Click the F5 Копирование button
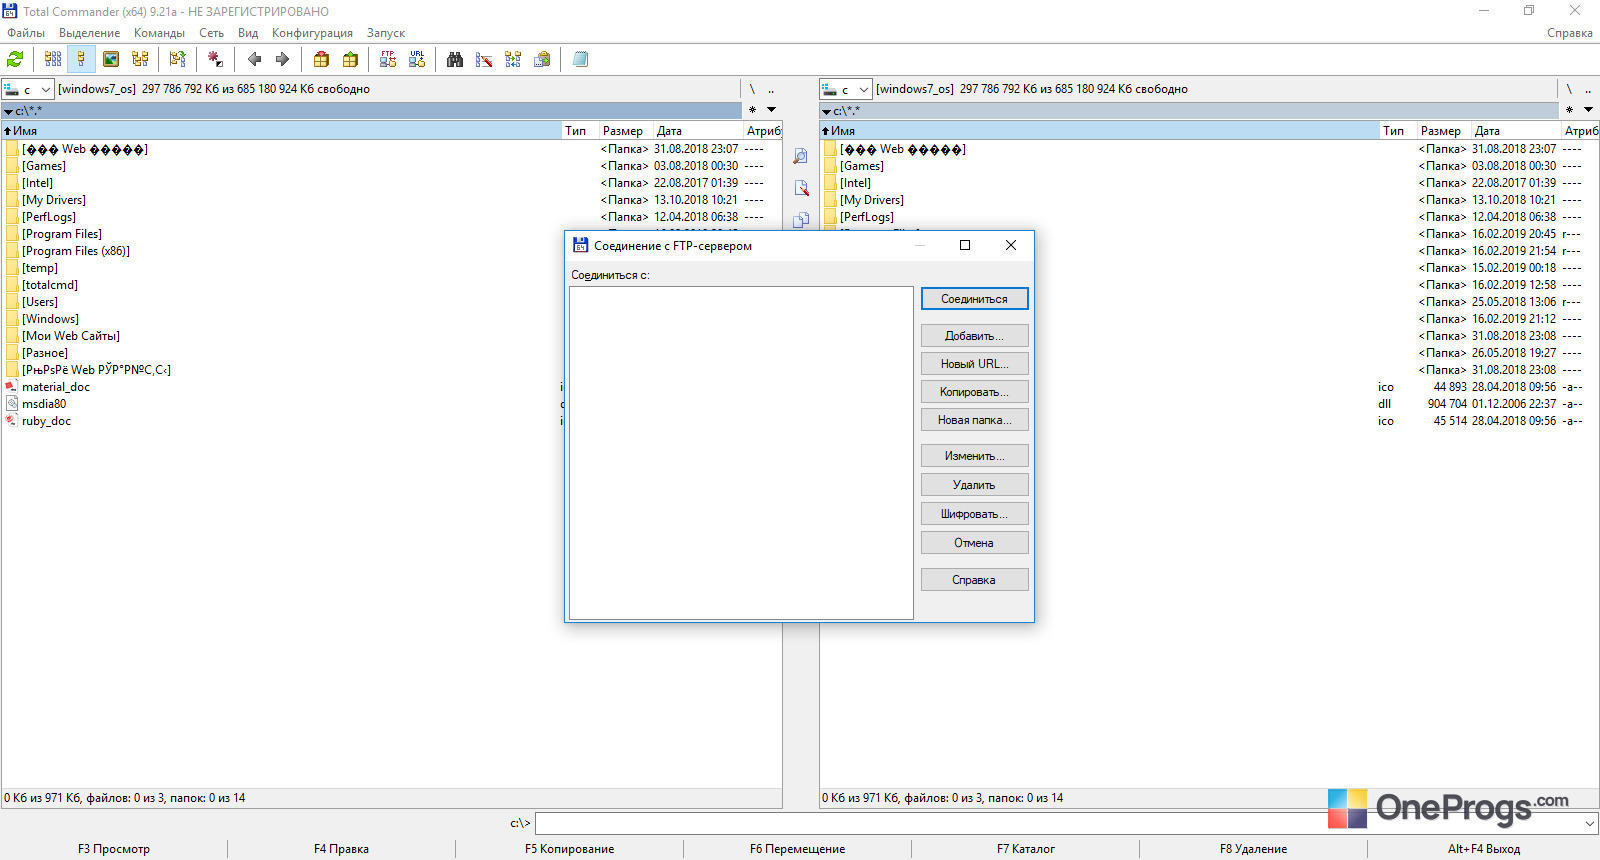This screenshot has width=1600, height=860. click(x=570, y=849)
